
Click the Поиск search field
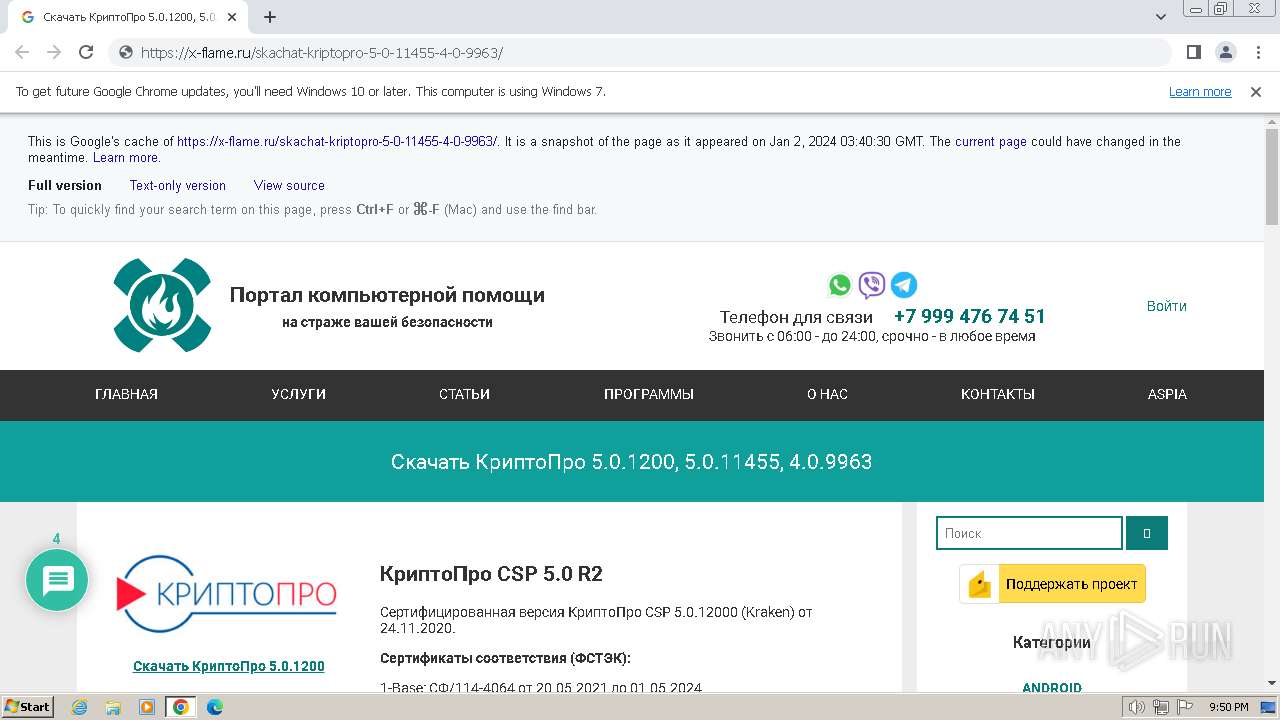tap(1029, 533)
